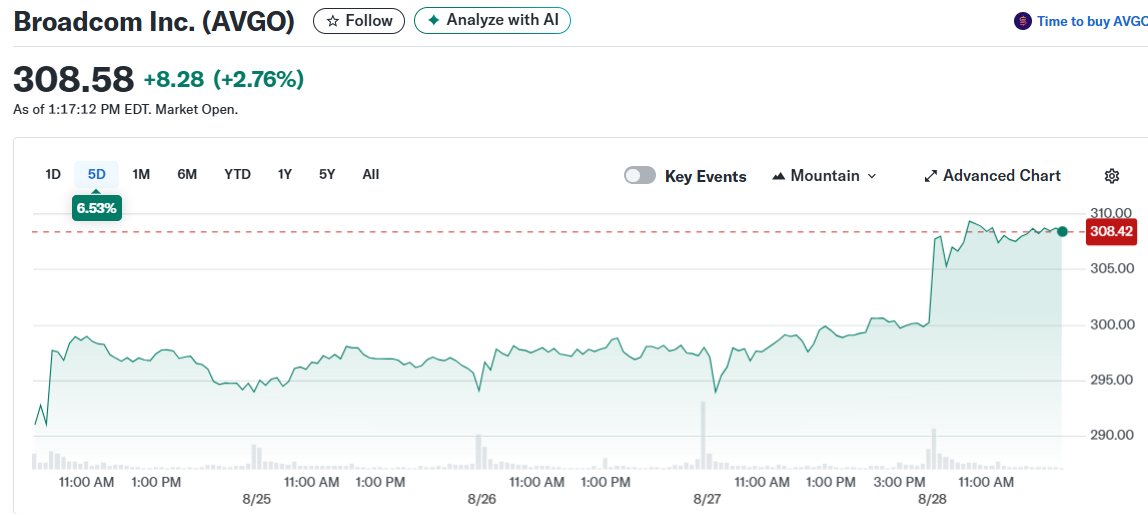Click the mountain icon of chart type
Viewport: 1148px width, 514px height.
pos(779,176)
